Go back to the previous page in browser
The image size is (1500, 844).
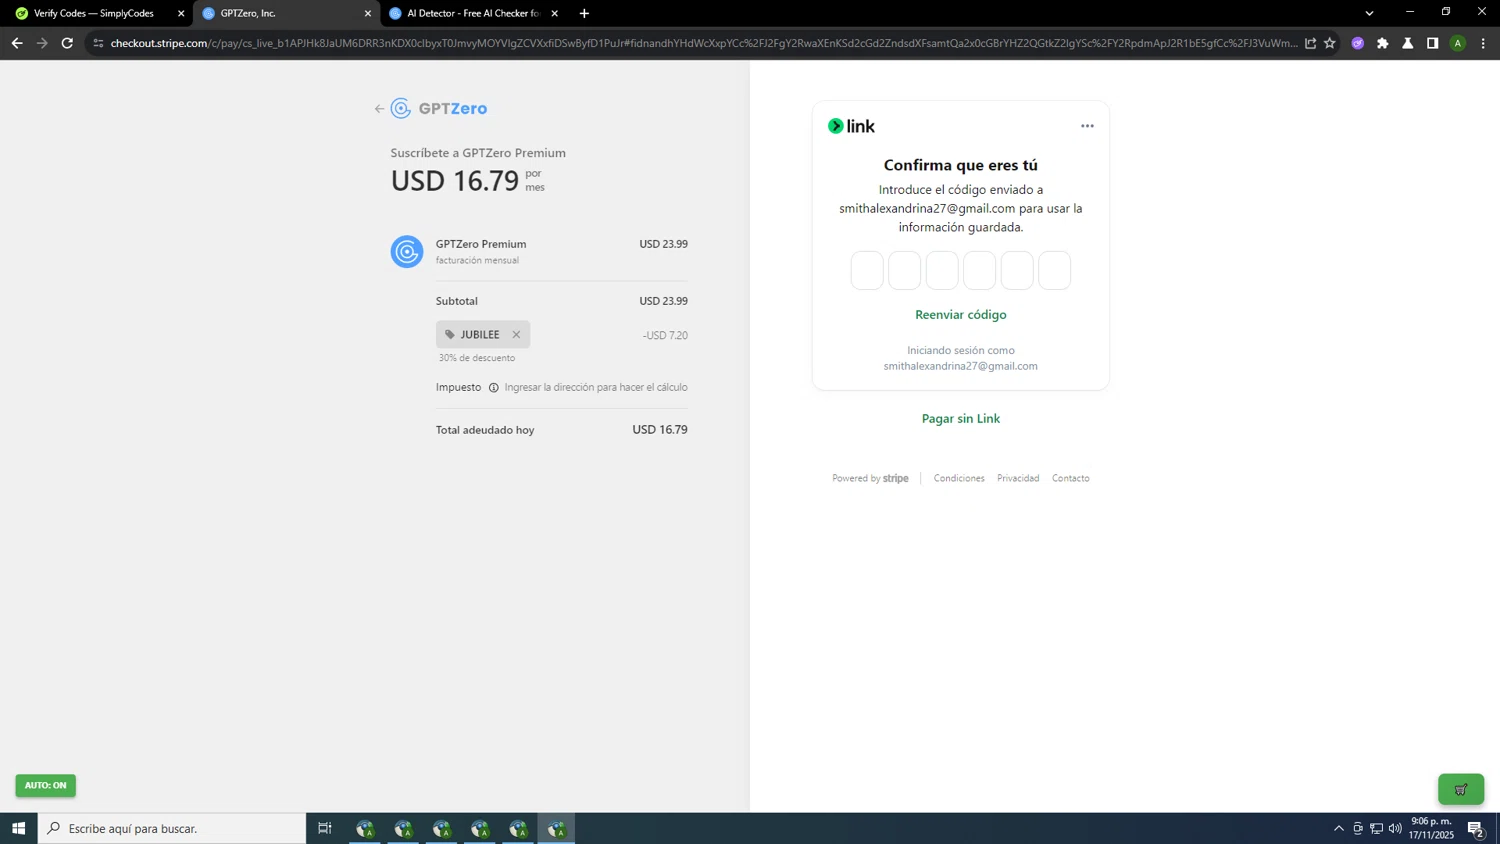point(17,43)
